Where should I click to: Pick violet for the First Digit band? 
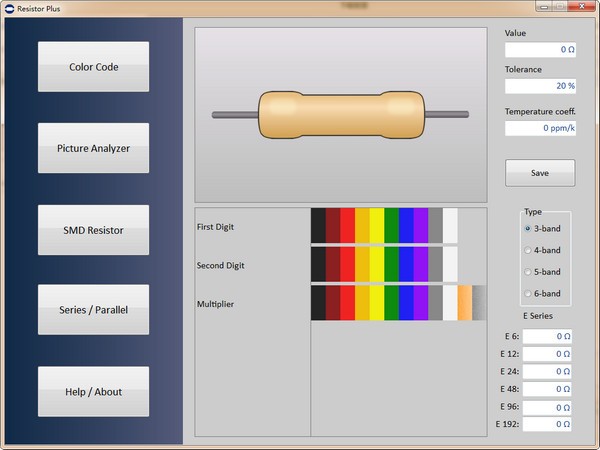pos(421,225)
